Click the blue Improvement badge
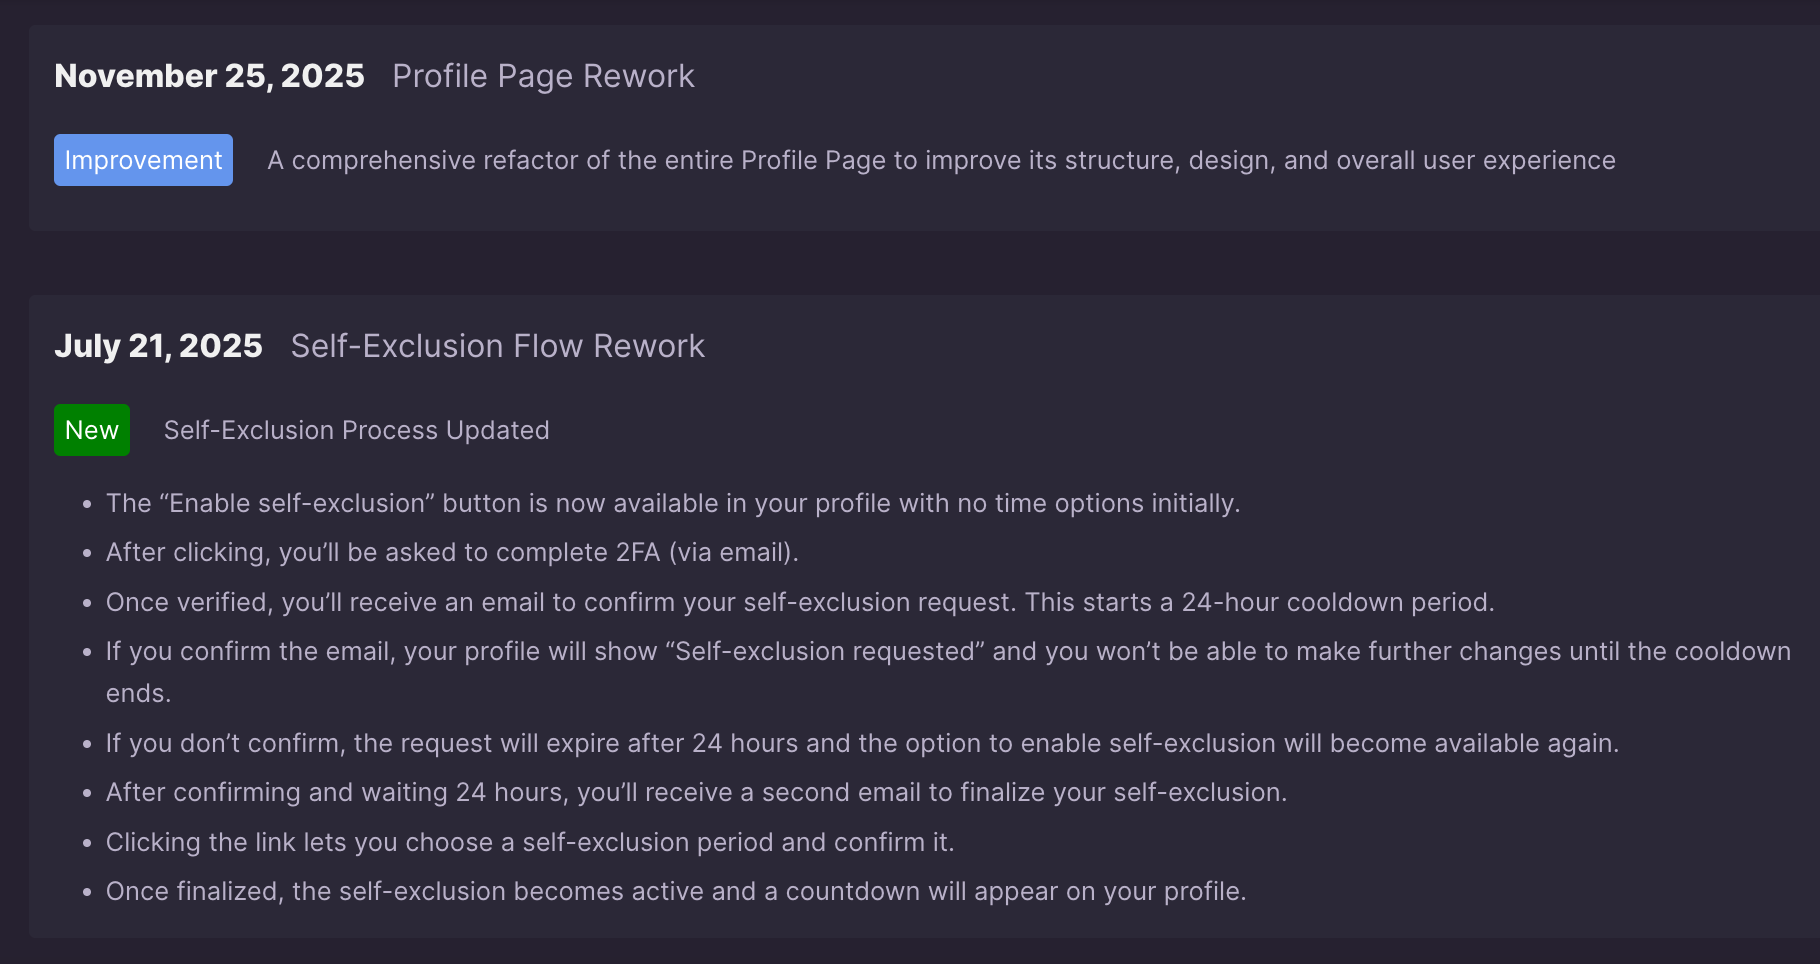This screenshot has height=964, width=1820. (143, 160)
